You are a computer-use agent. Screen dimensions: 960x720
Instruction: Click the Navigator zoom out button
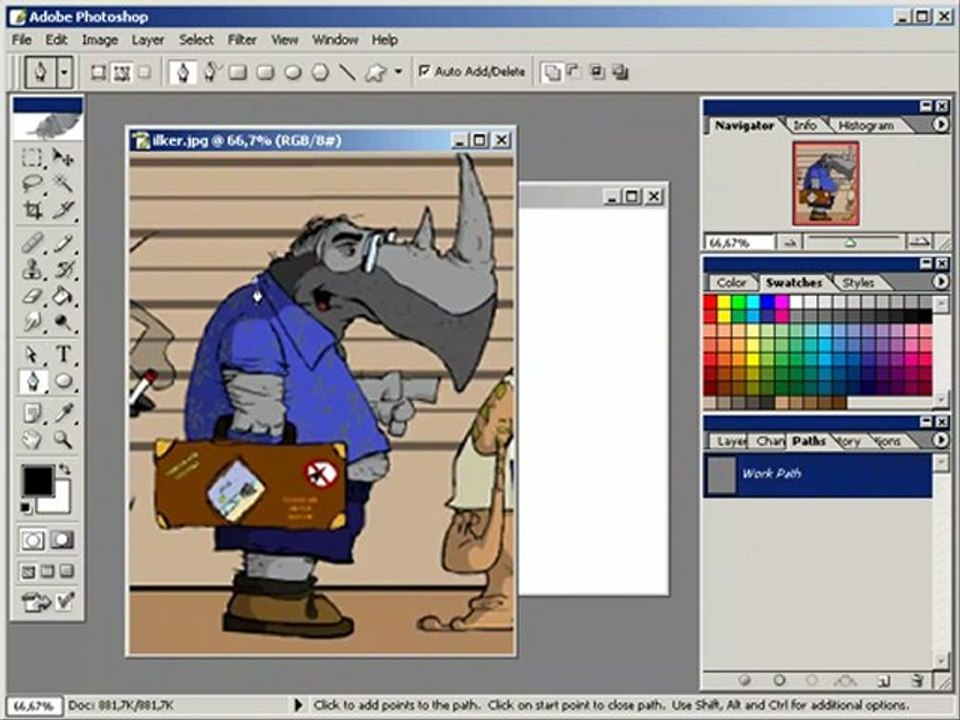coord(789,243)
